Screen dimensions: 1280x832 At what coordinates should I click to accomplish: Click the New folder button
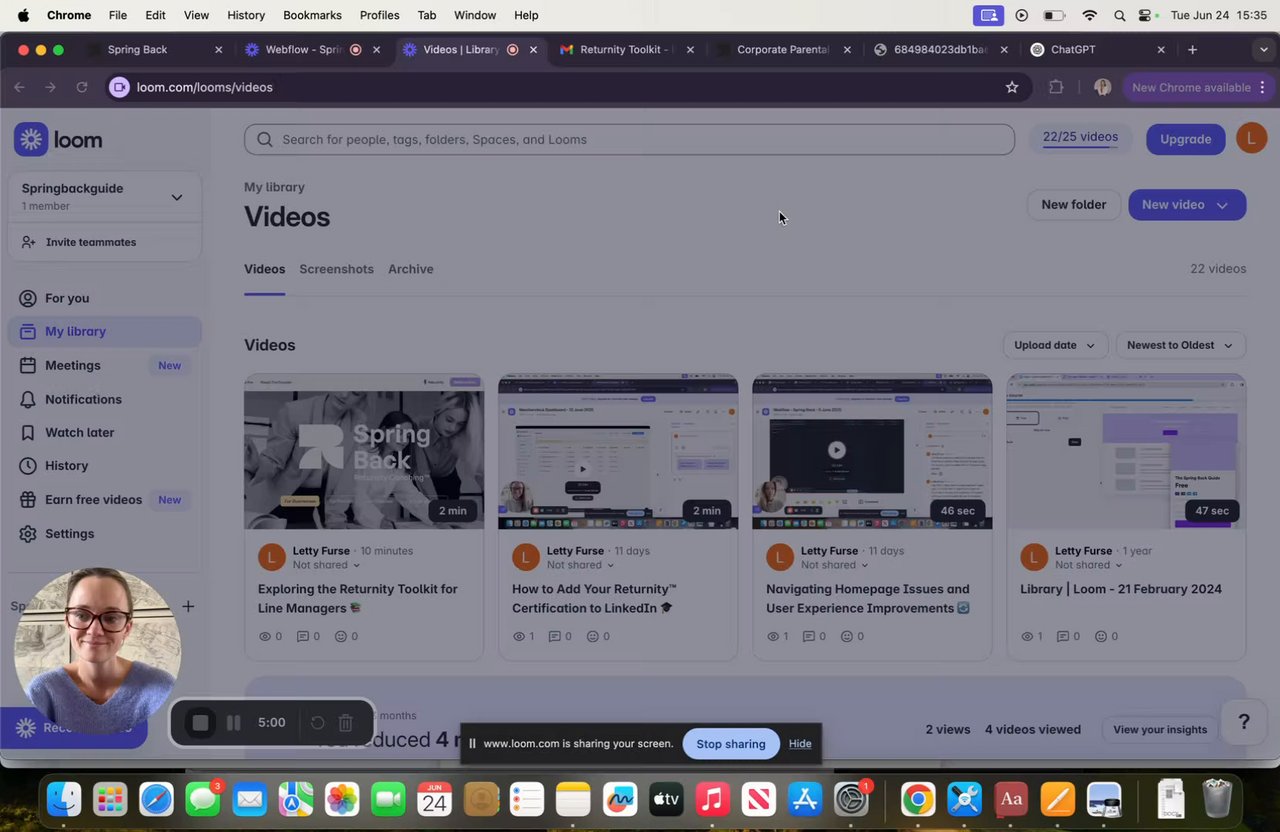tap(1074, 204)
